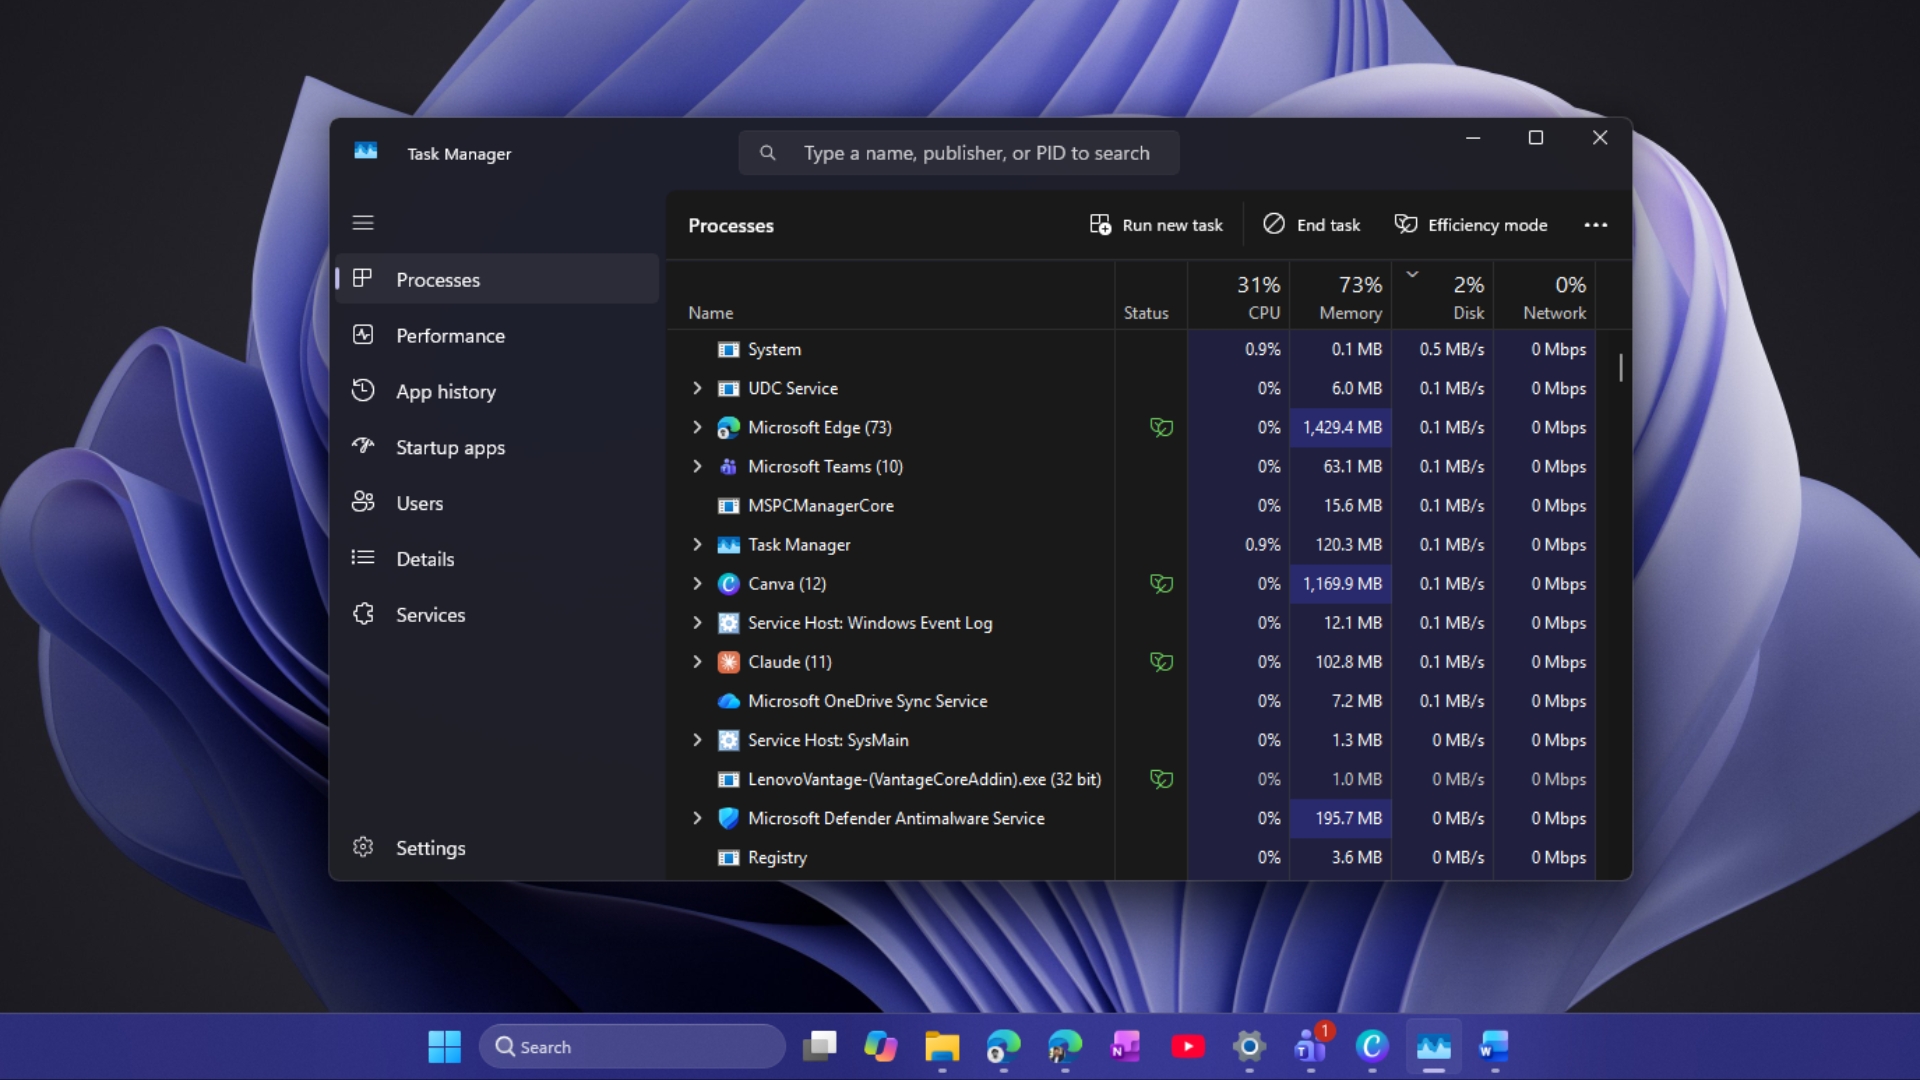The width and height of the screenshot is (1920, 1080).
Task: Toggle the hamburger navigation menu
Action: pos(363,223)
